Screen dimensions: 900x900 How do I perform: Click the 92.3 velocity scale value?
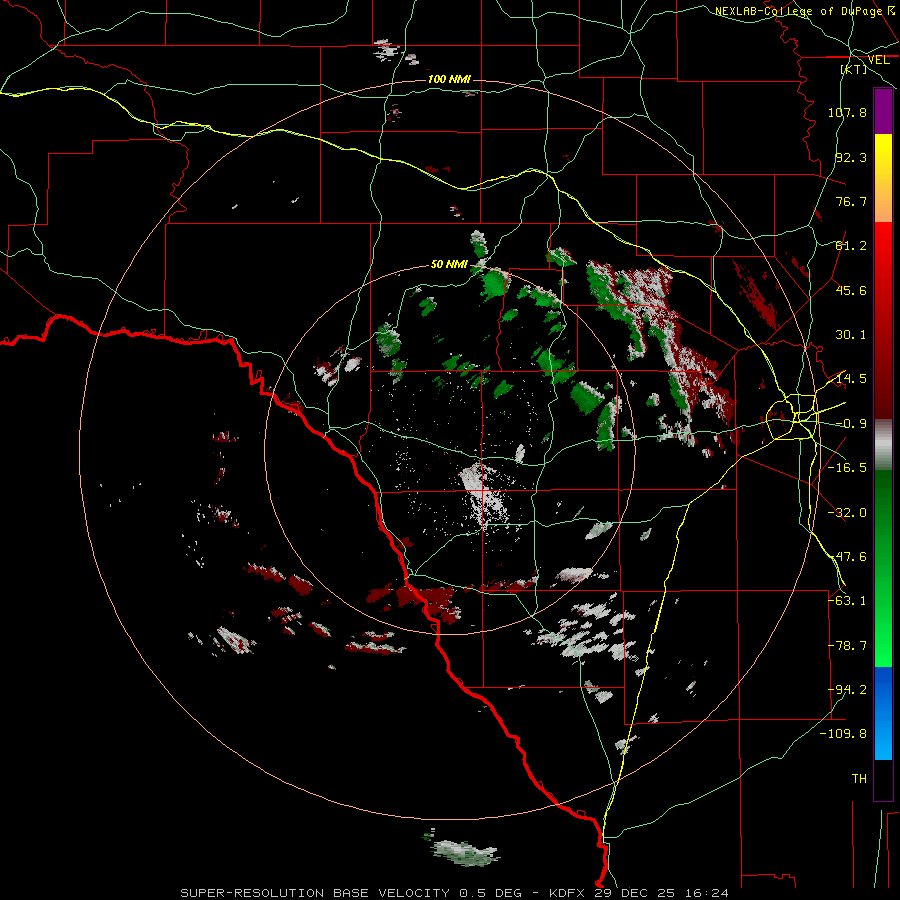[851, 157]
